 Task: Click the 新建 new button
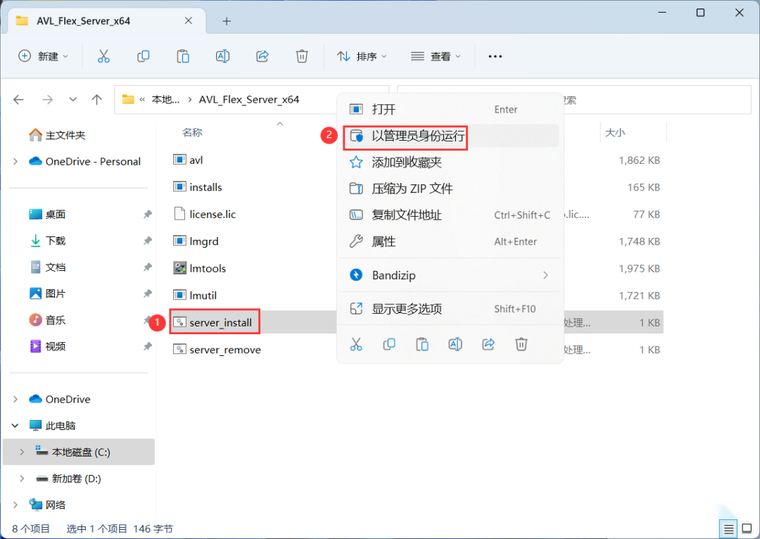pos(43,56)
